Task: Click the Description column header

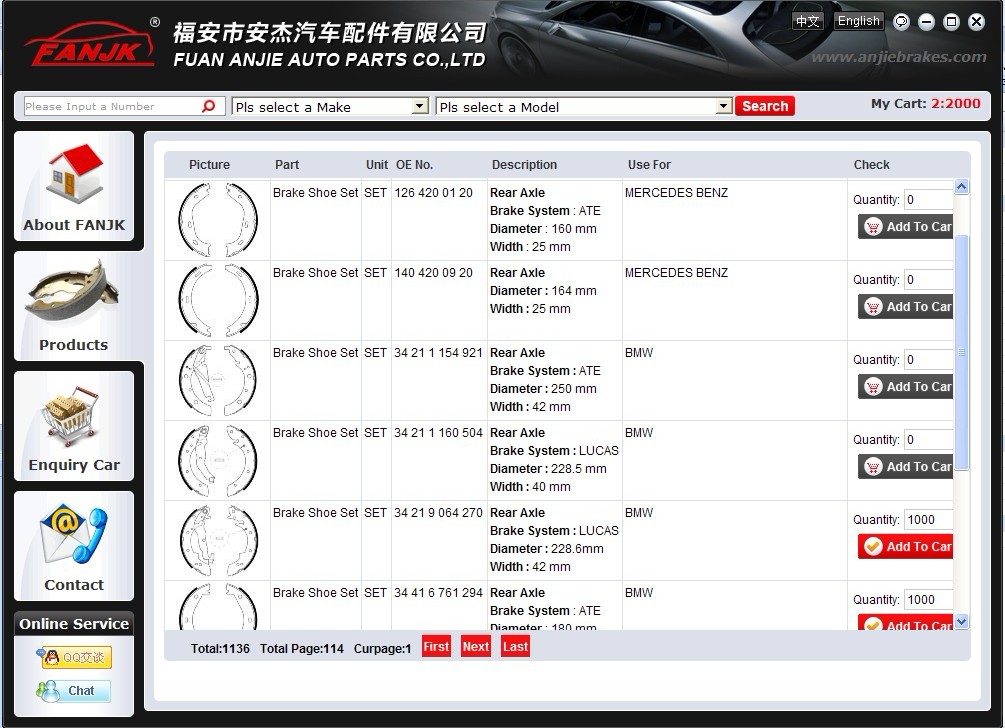Action: (x=524, y=165)
